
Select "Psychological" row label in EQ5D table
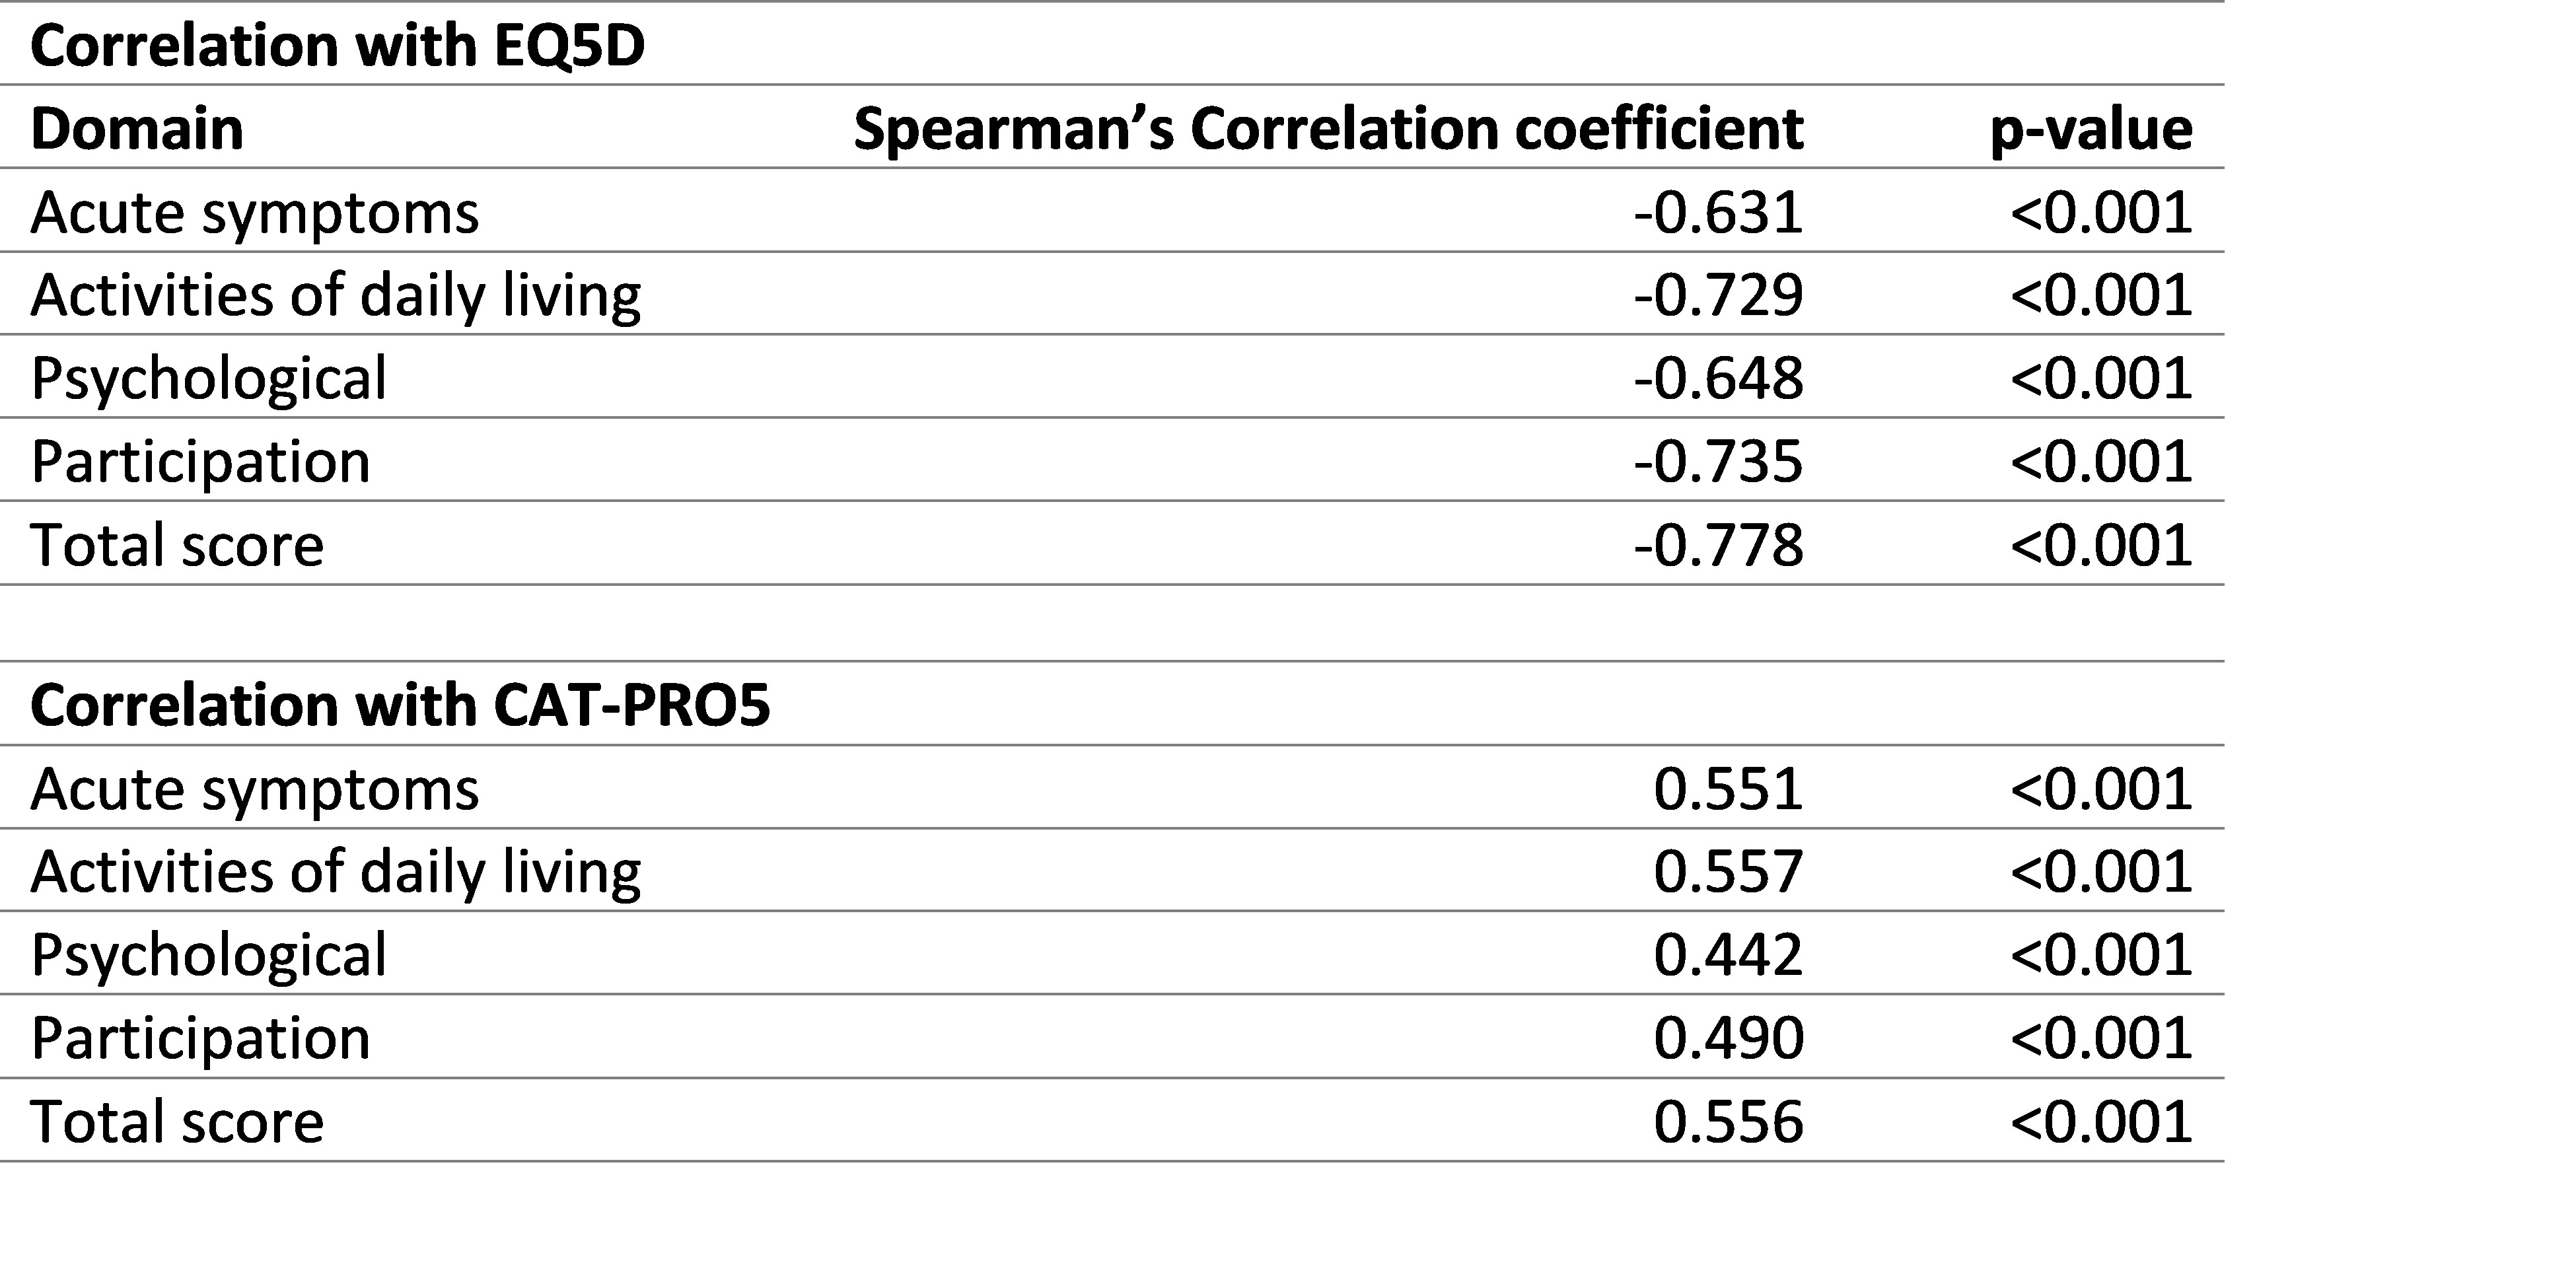(208, 378)
